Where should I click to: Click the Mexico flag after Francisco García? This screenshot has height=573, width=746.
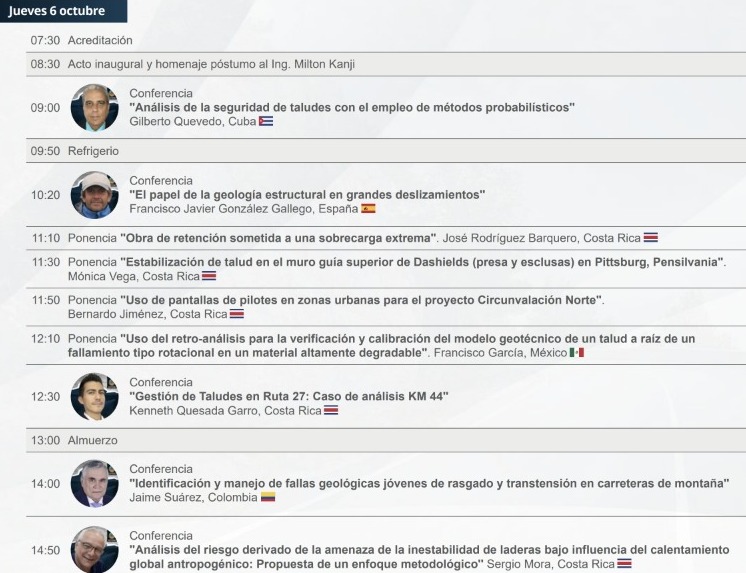(x=577, y=353)
